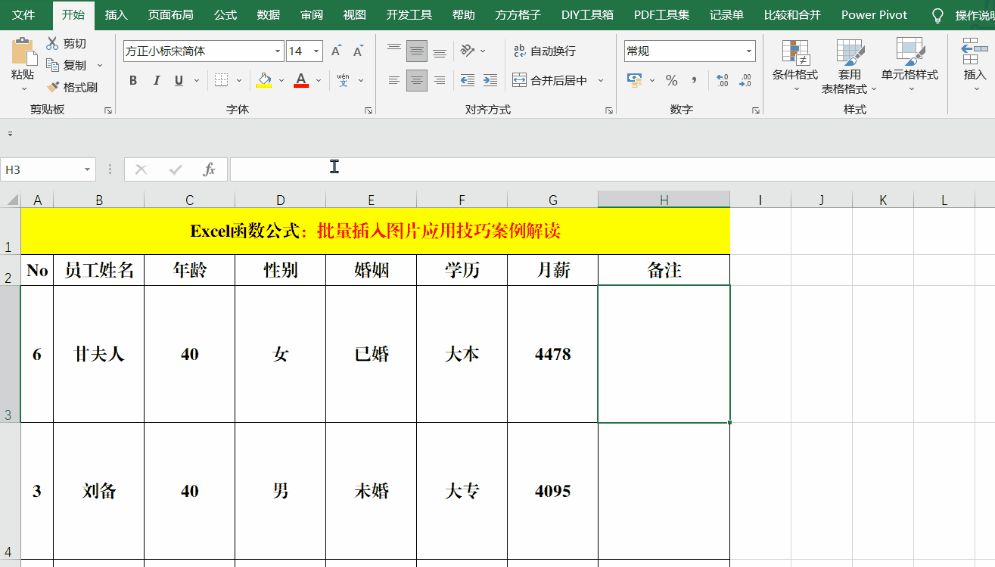Select the entire sheet corner button
995x567 pixels.
(11, 200)
